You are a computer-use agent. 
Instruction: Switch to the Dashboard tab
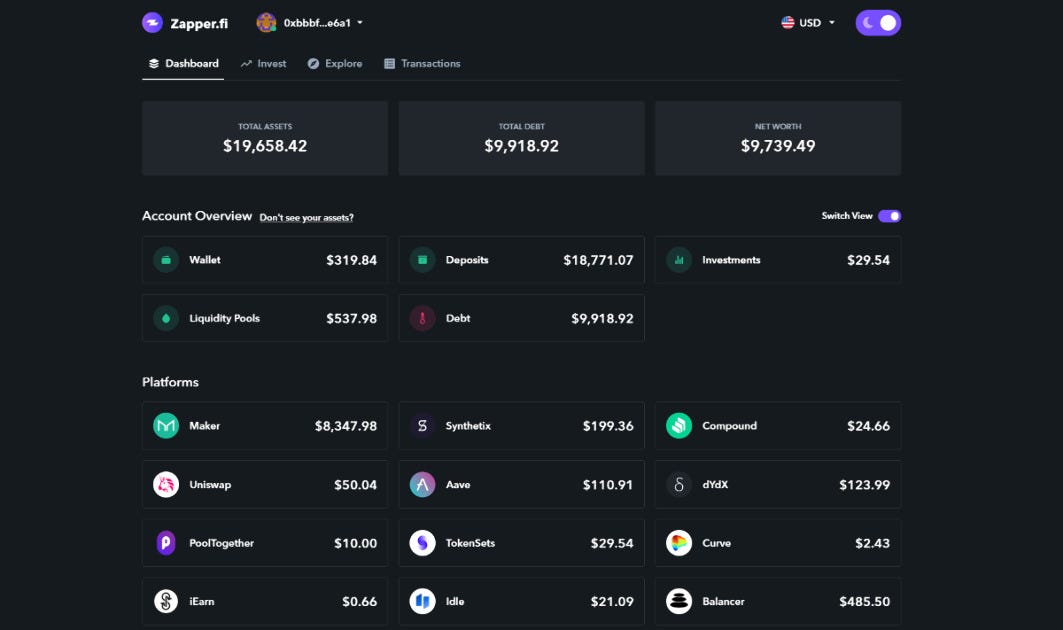[183, 63]
